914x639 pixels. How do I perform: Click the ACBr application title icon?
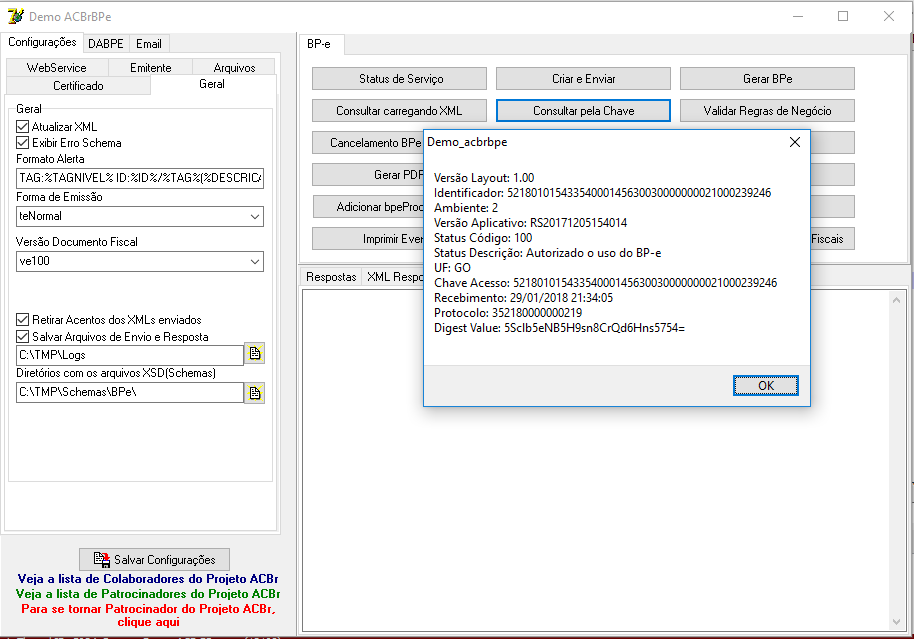pyautogui.click(x=16, y=16)
